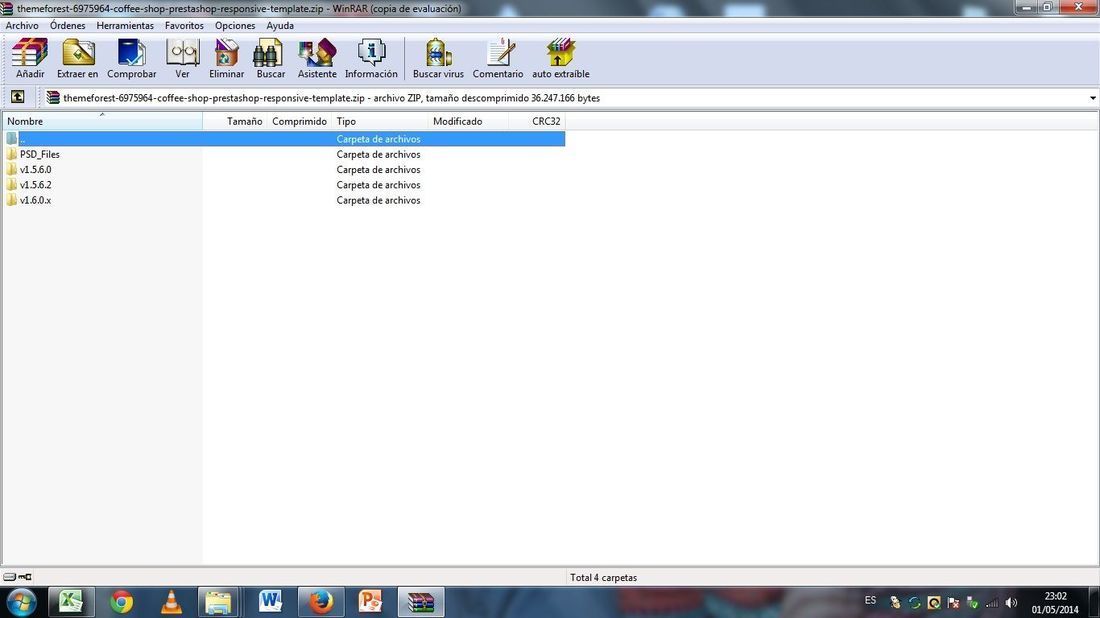The image size is (1100, 618).
Task: Open Google Chrome from the taskbar
Action: click(121, 602)
